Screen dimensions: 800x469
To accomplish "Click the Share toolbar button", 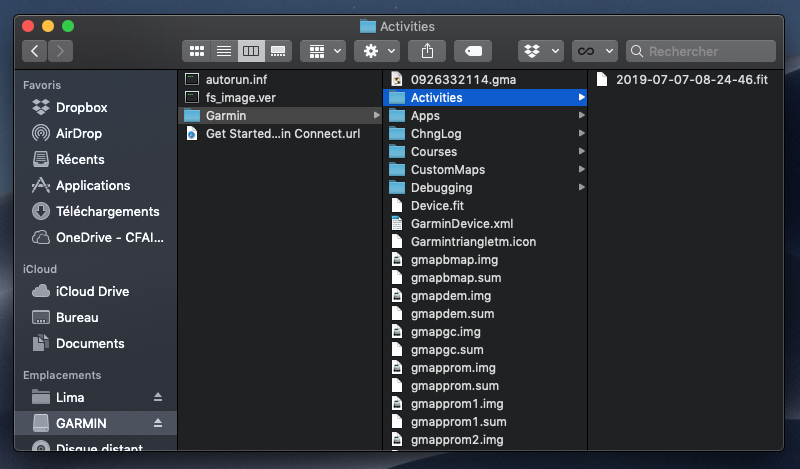I will coord(428,51).
